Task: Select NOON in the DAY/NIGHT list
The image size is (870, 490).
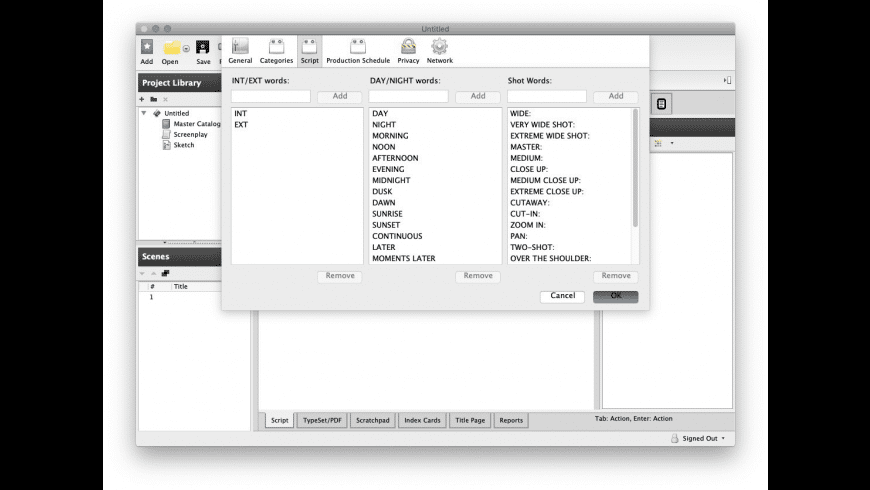Action: (x=383, y=147)
